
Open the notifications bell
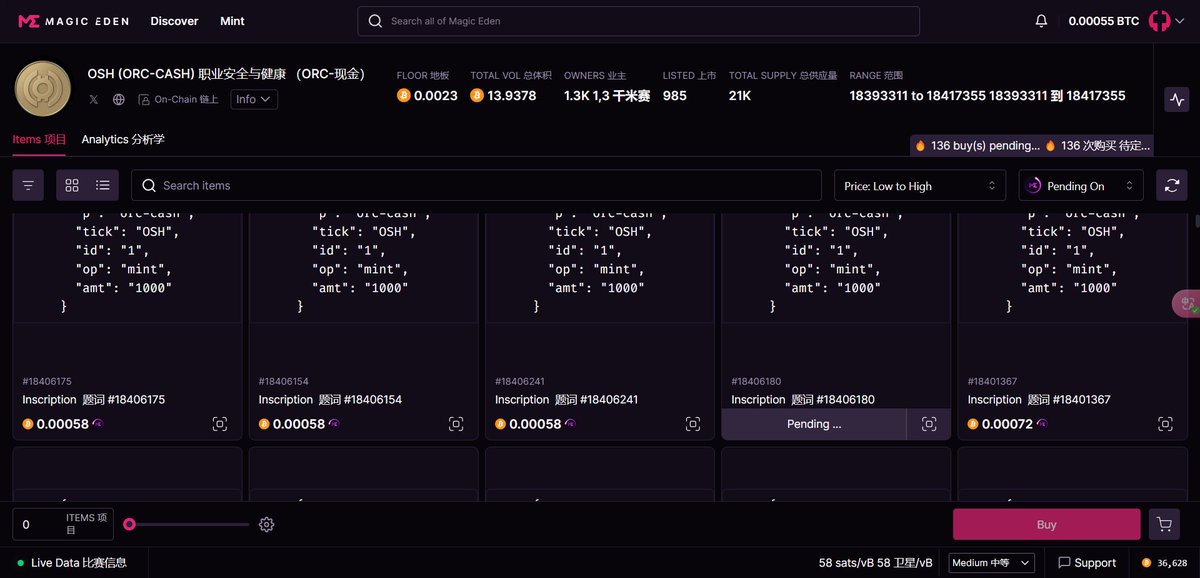[1042, 21]
